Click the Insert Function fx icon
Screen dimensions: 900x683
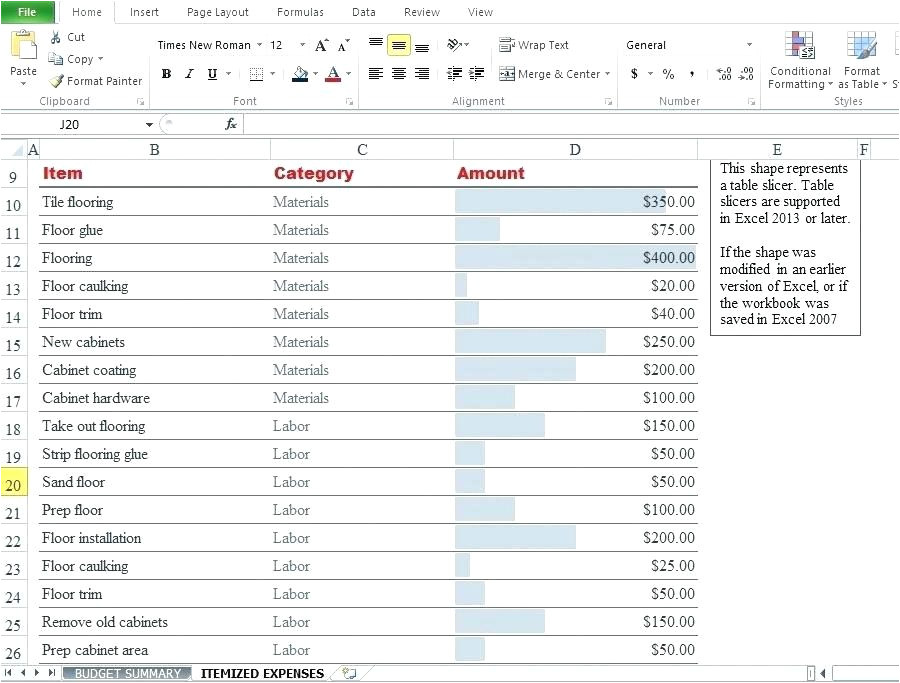[x=231, y=124]
